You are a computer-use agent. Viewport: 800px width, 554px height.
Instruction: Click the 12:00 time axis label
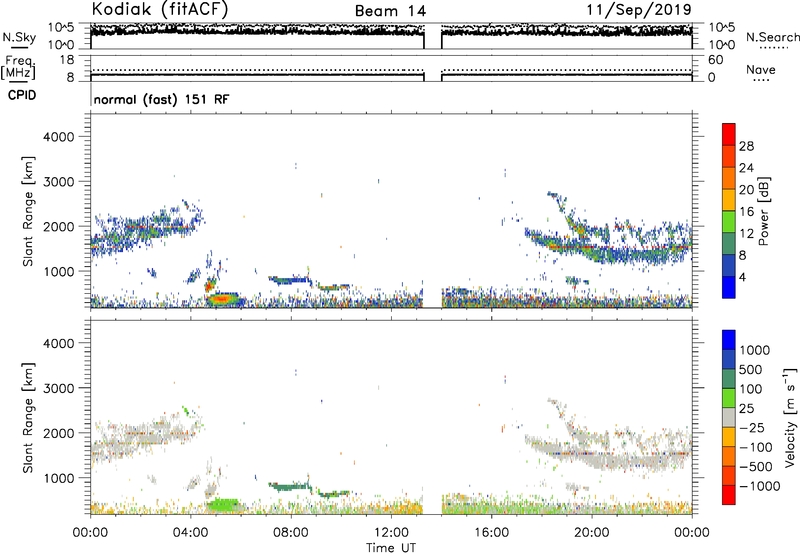pos(391,533)
